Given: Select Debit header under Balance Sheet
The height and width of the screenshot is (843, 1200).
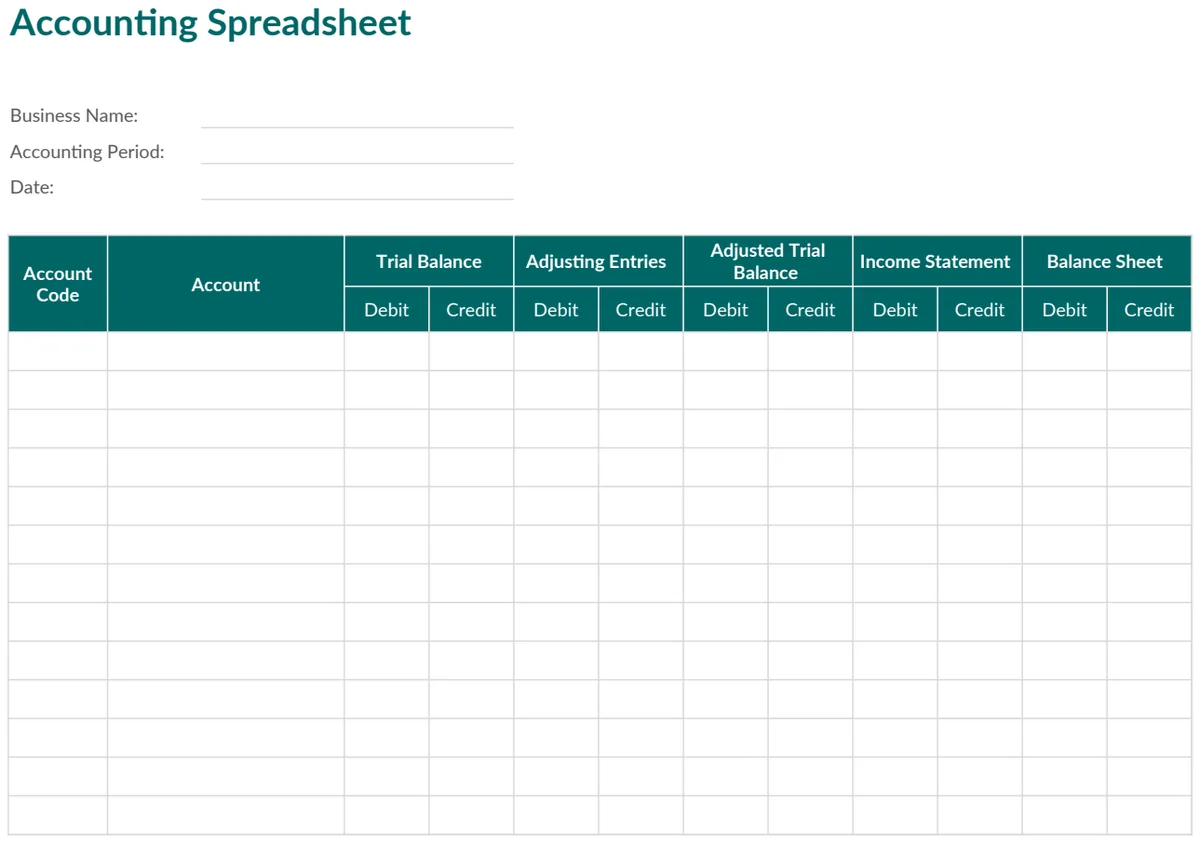Looking at the screenshot, I should [x=1064, y=310].
